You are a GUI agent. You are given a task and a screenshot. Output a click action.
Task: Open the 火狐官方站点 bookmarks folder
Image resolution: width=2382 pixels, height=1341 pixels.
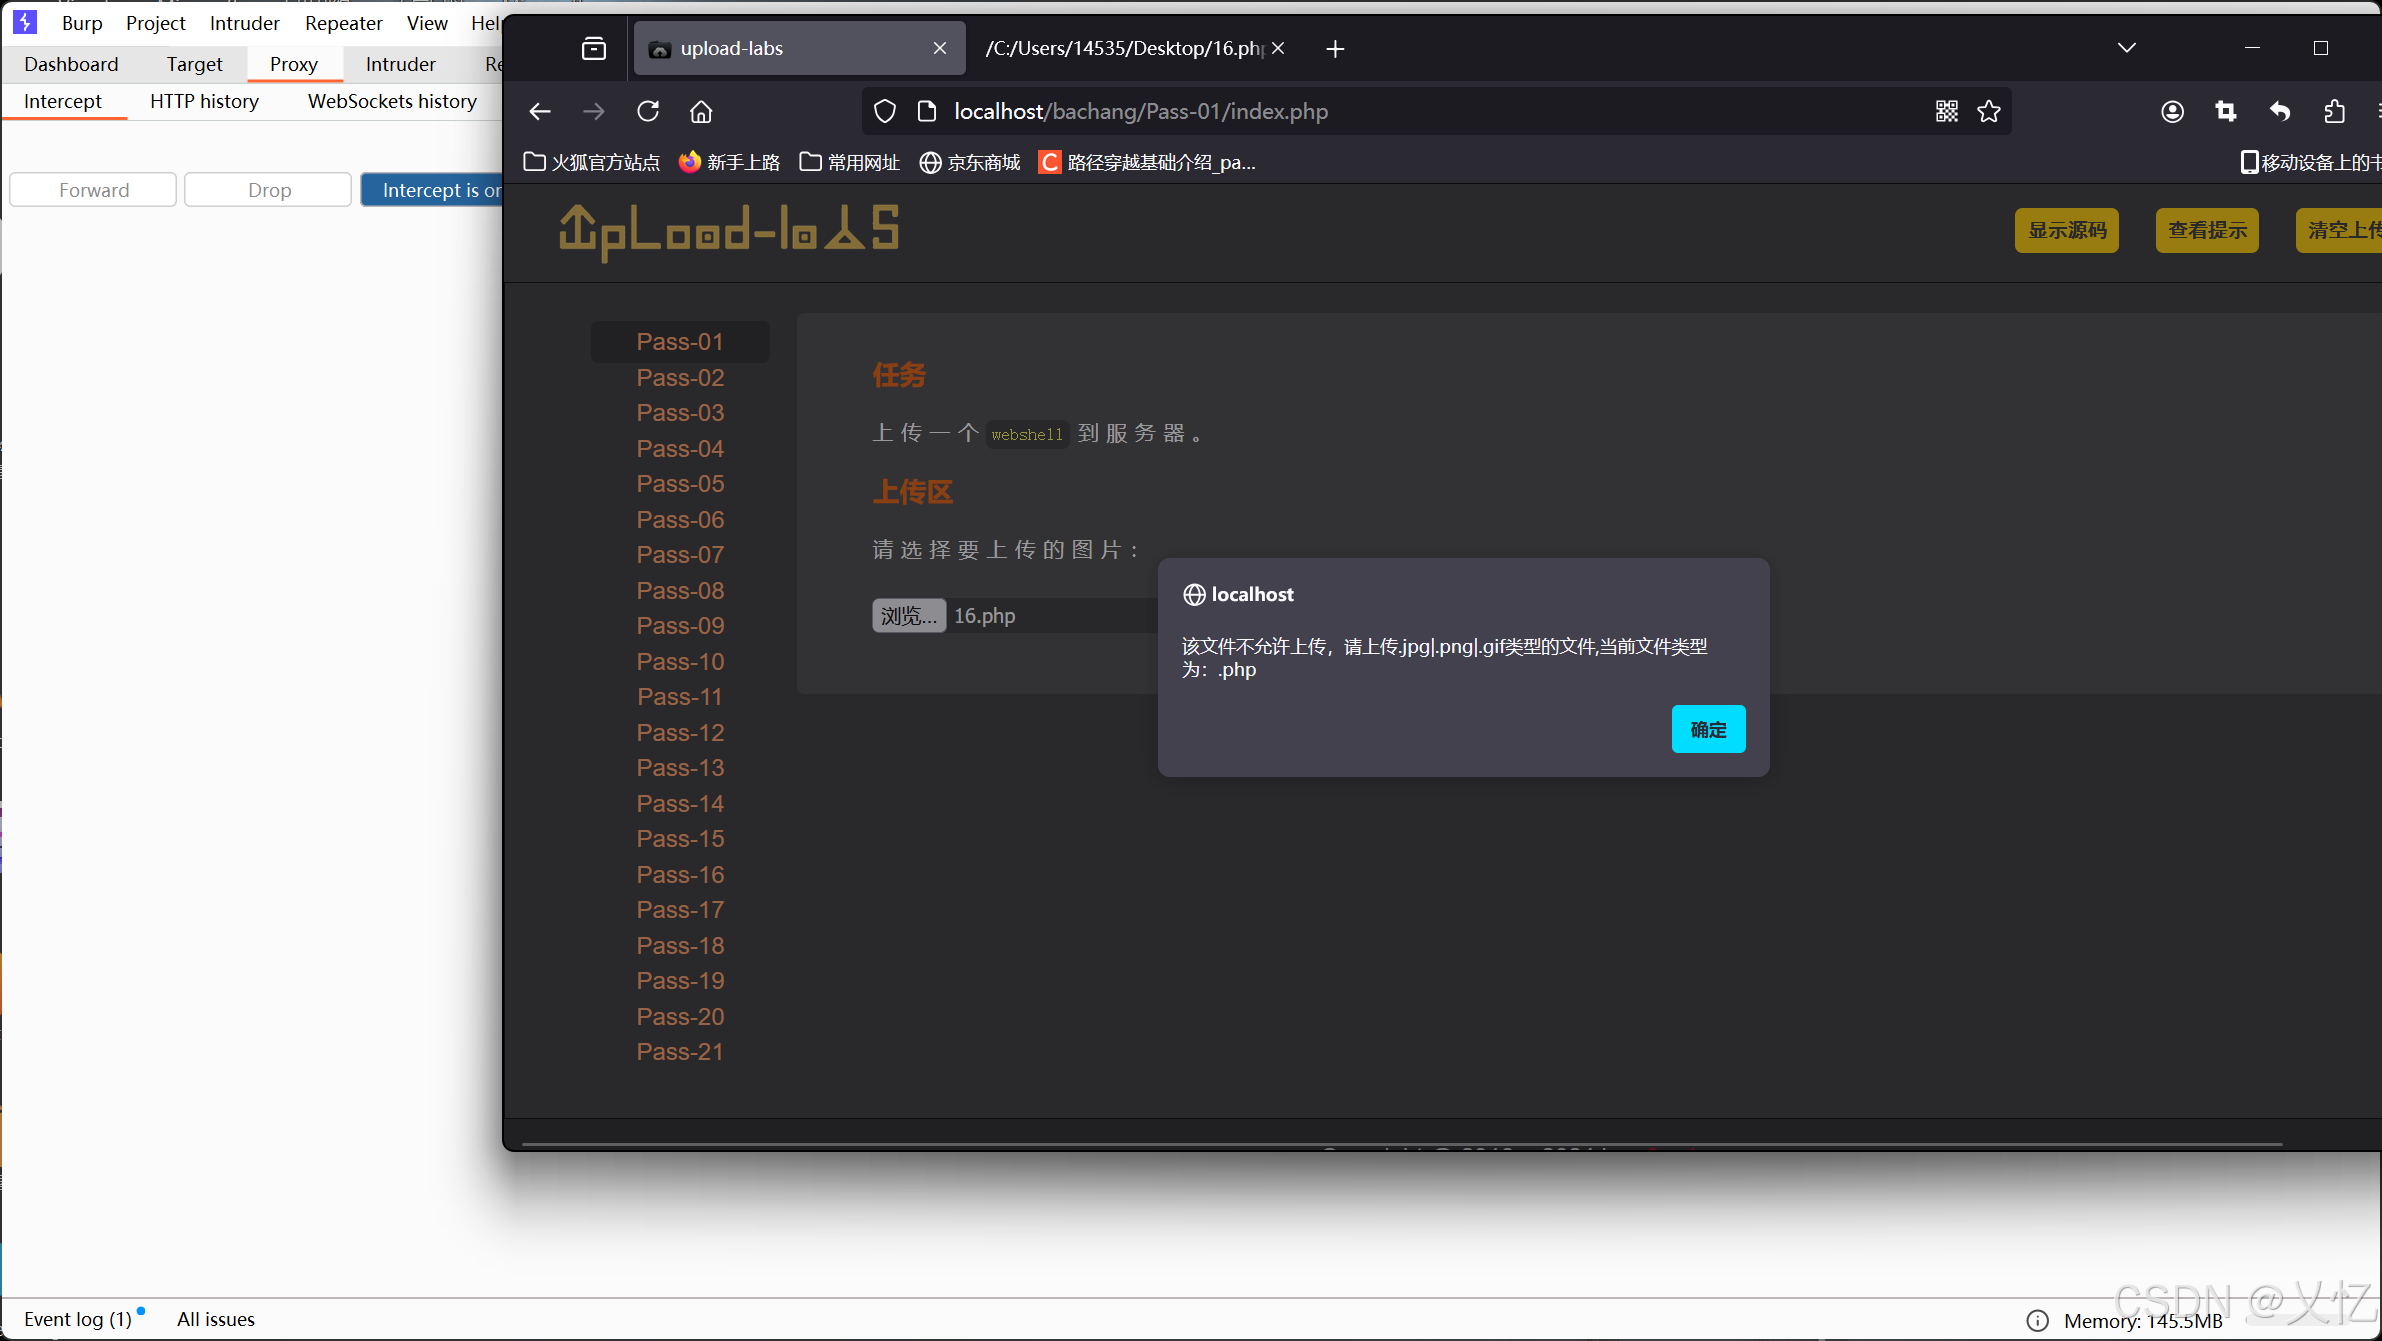(592, 162)
